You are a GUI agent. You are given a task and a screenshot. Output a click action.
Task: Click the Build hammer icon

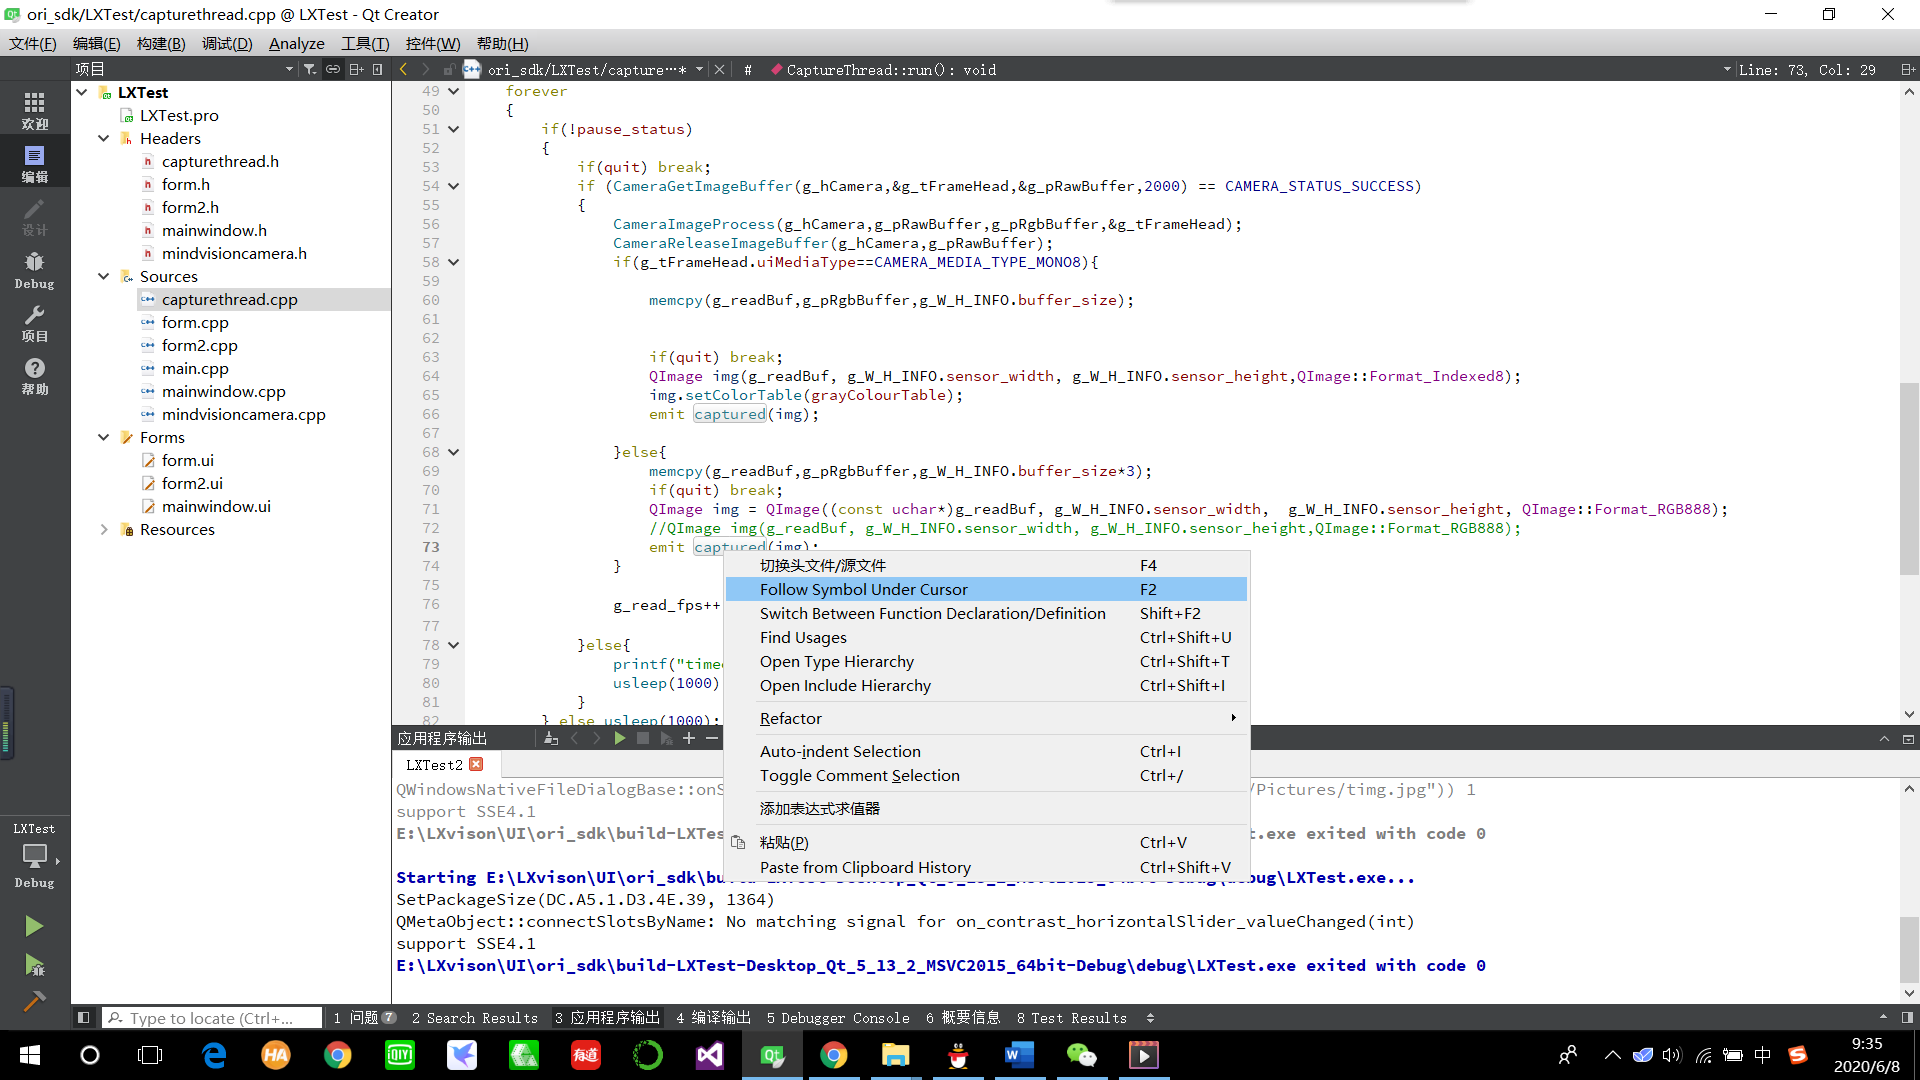click(x=34, y=1001)
